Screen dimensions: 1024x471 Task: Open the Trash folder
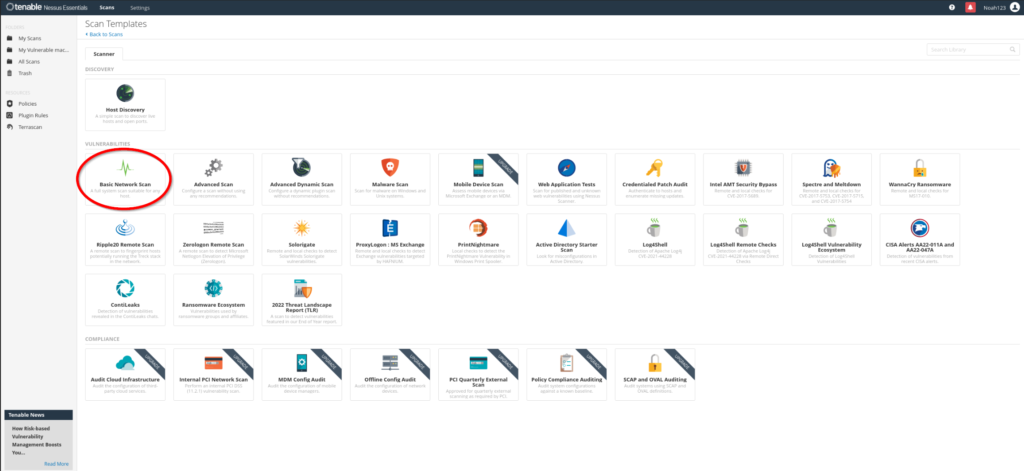click(25, 73)
